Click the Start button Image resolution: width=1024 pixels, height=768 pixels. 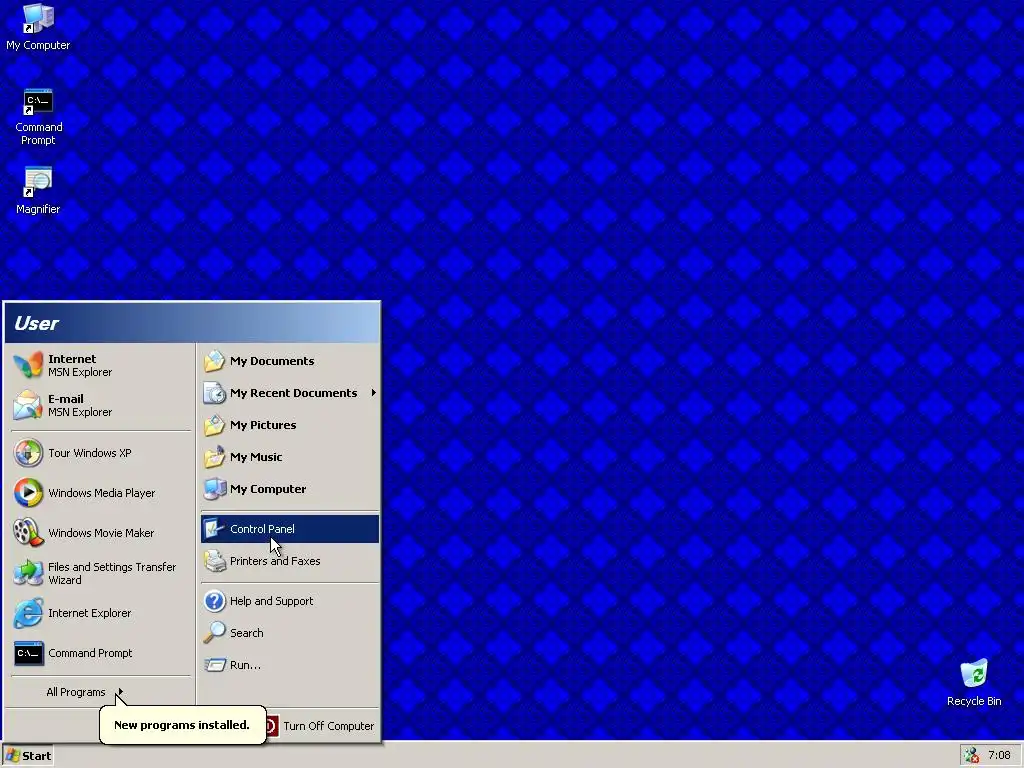tap(27, 756)
